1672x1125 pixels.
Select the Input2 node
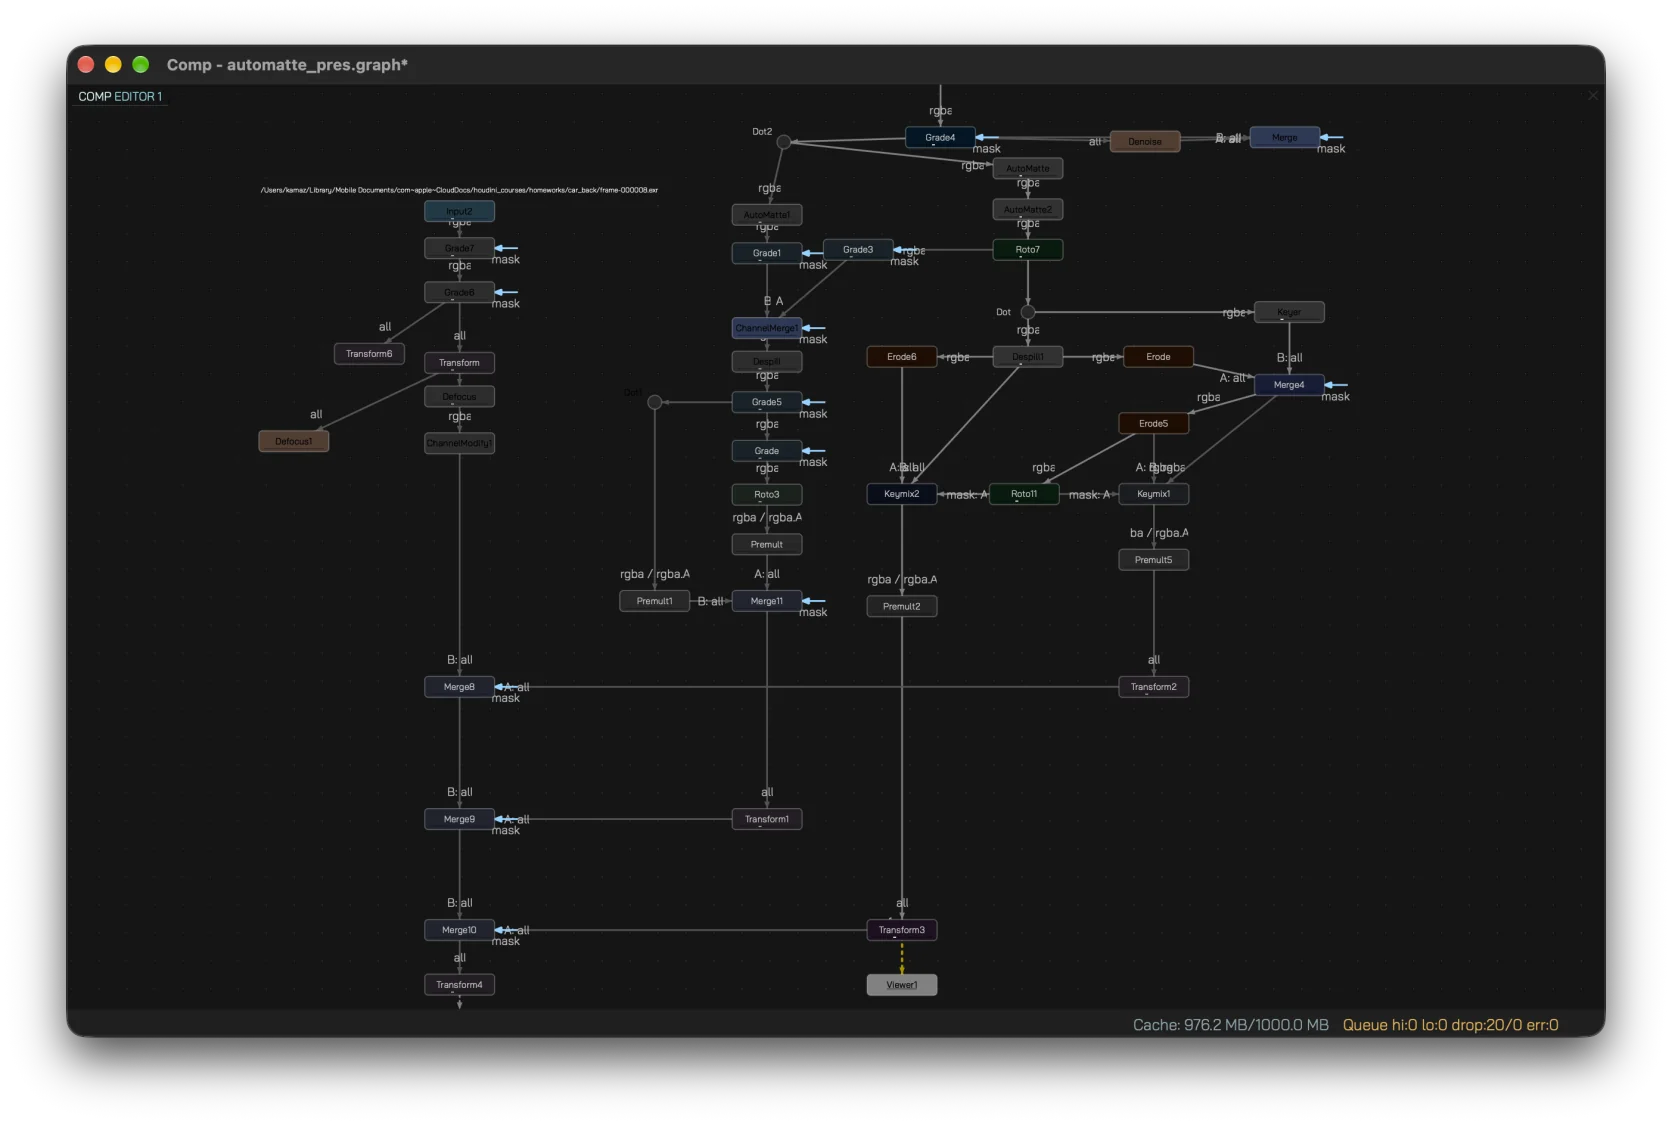pyautogui.click(x=459, y=211)
